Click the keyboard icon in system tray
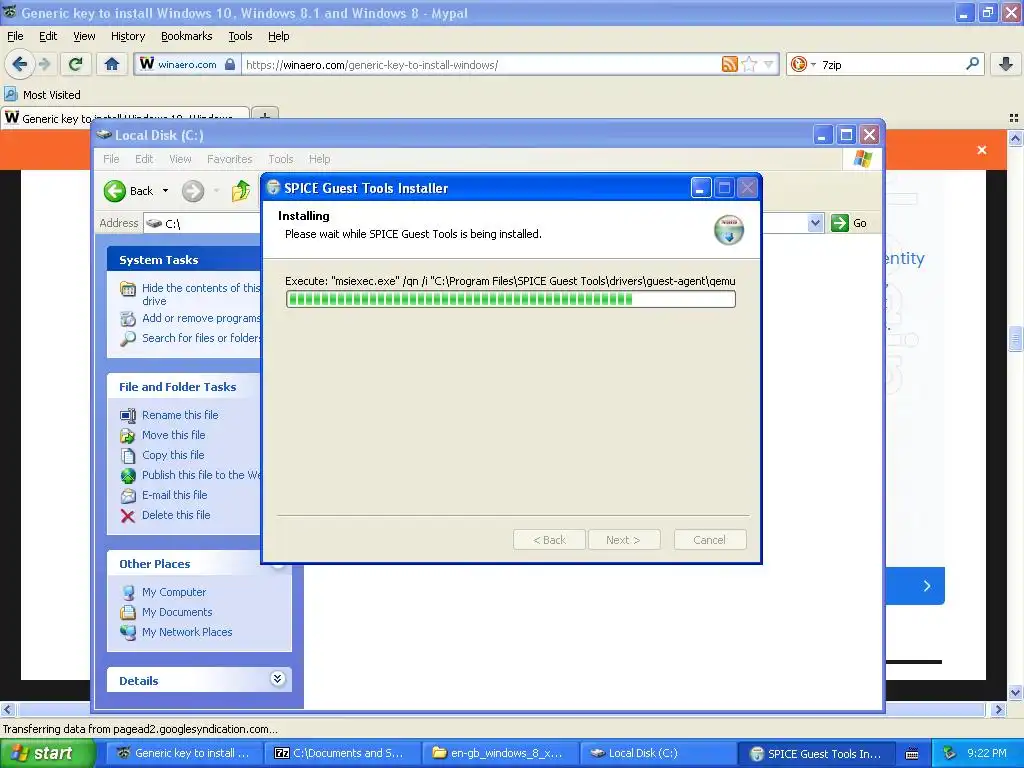1024x768 pixels. [912, 754]
